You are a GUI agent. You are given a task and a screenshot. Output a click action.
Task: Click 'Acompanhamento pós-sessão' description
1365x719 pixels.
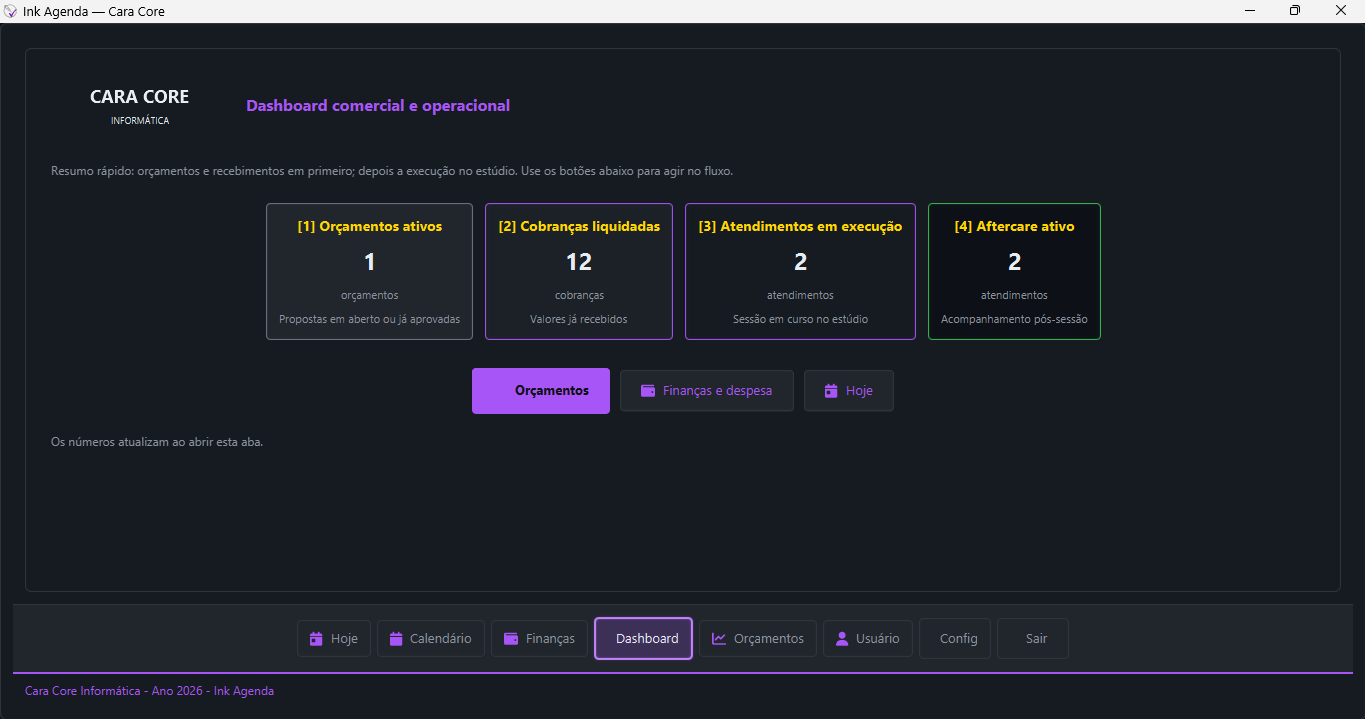click(1014, 320)
